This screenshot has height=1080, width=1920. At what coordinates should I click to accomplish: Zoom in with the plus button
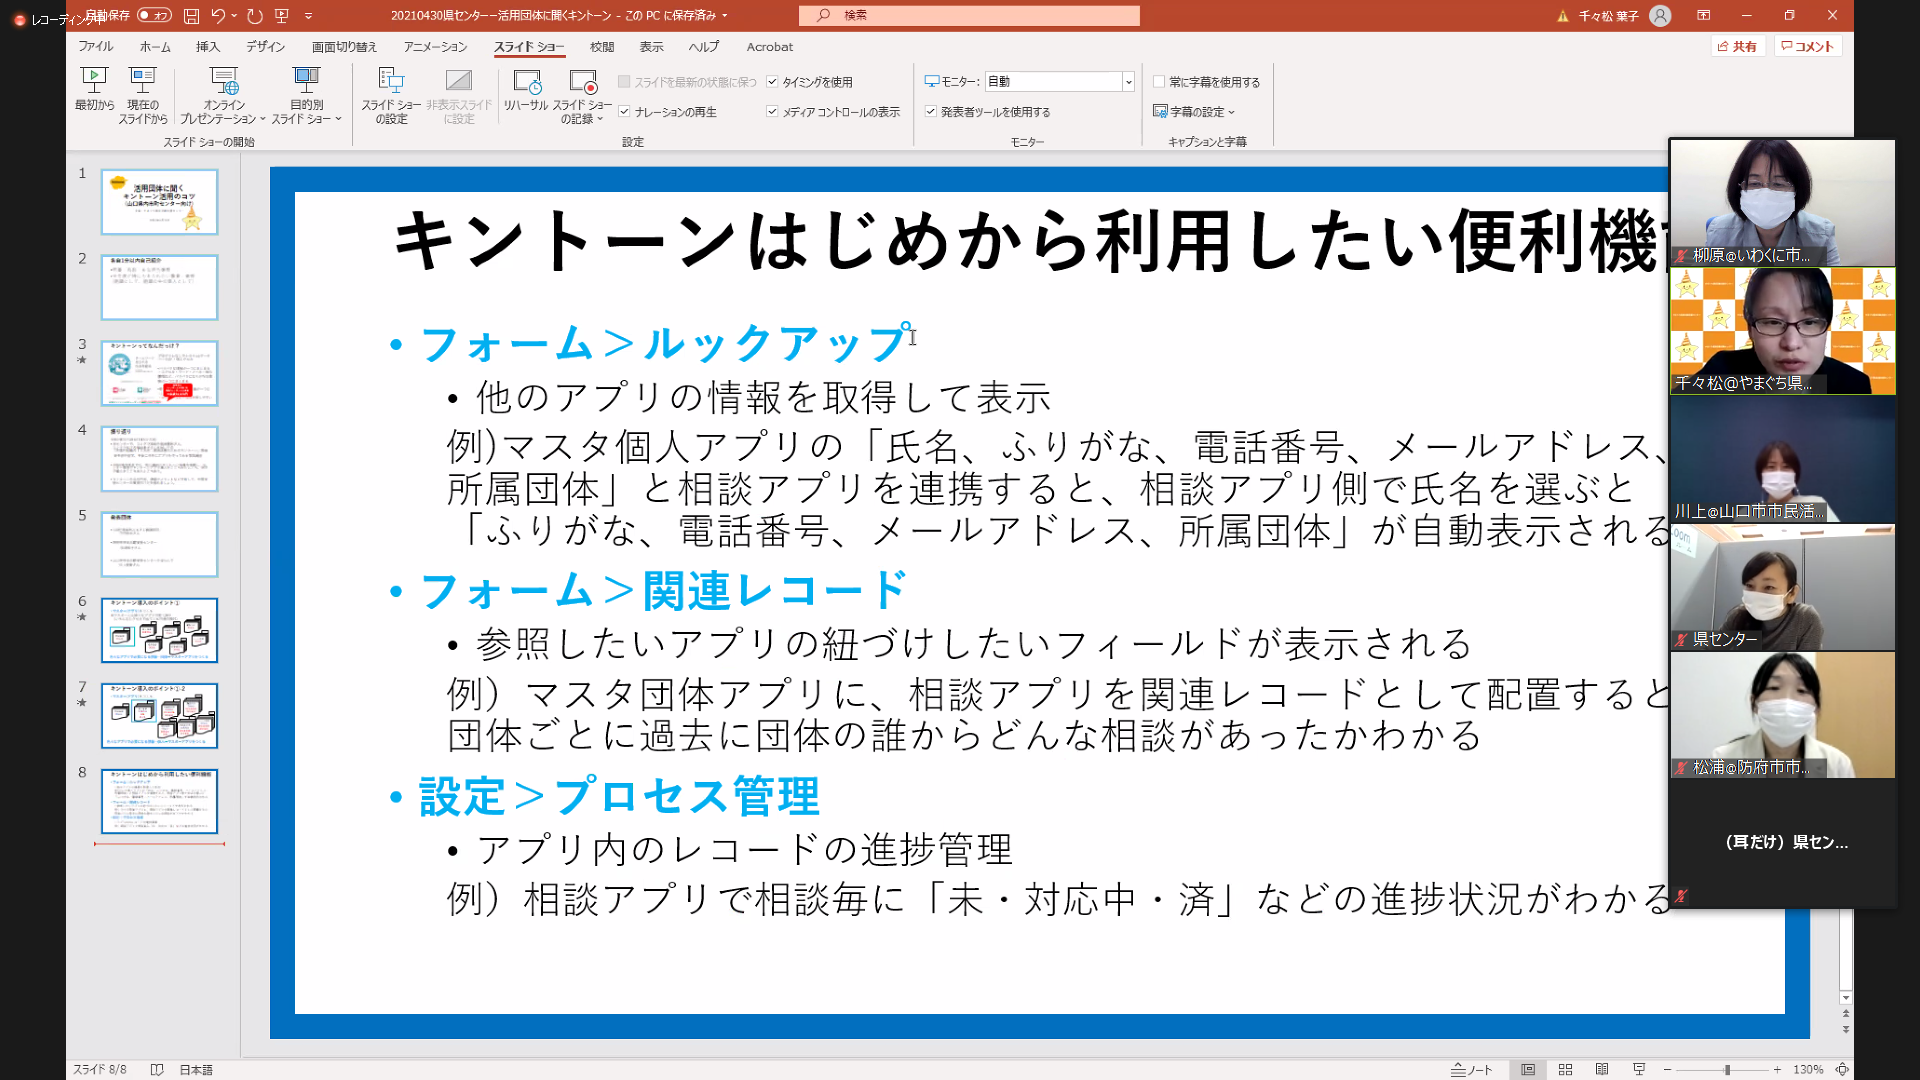1777,1069
